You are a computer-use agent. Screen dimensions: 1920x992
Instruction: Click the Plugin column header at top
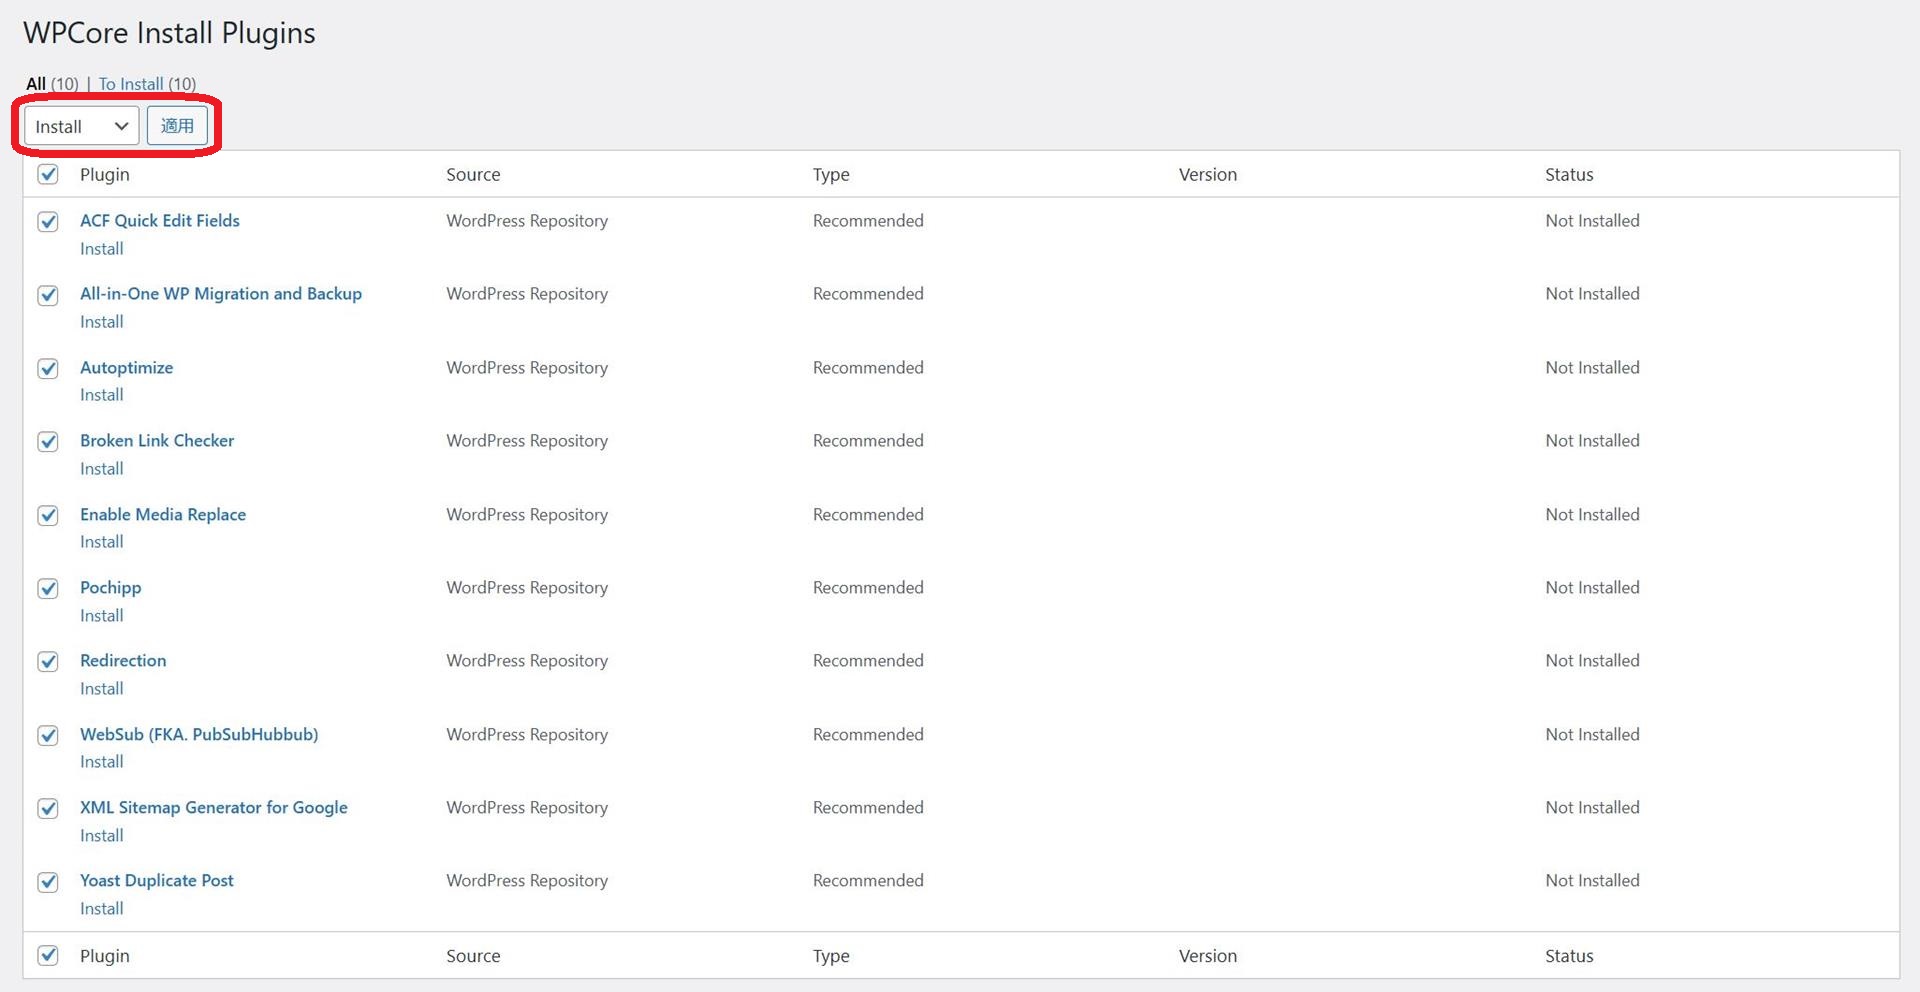pyautogui.click(x=105, y=175)
